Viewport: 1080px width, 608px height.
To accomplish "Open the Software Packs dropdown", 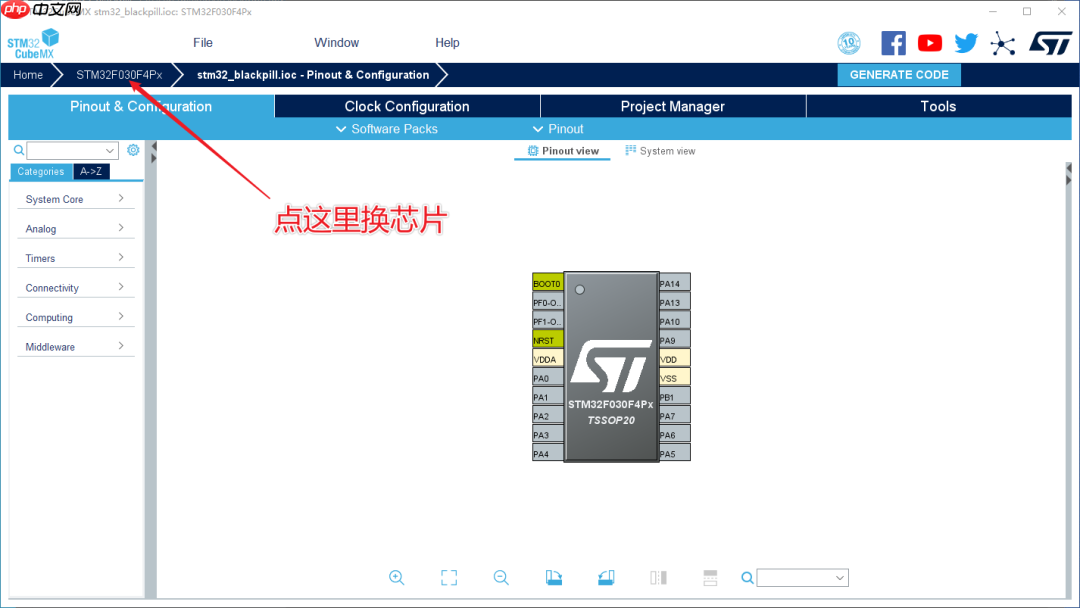I will pos(388,128).
